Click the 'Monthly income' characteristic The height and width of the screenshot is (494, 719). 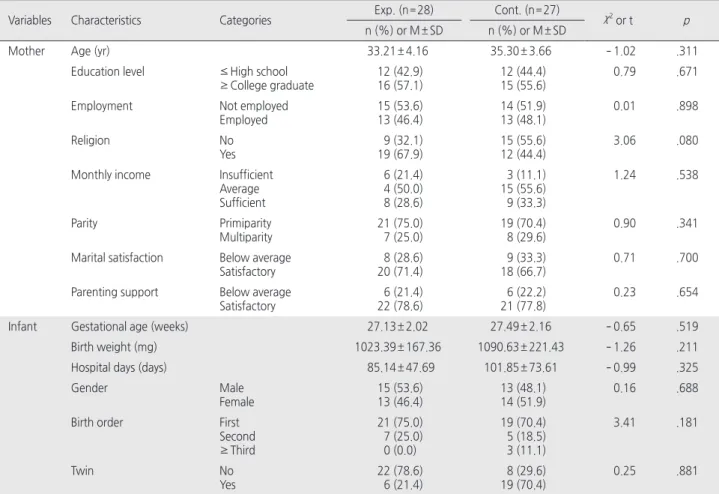pos(111,175)
